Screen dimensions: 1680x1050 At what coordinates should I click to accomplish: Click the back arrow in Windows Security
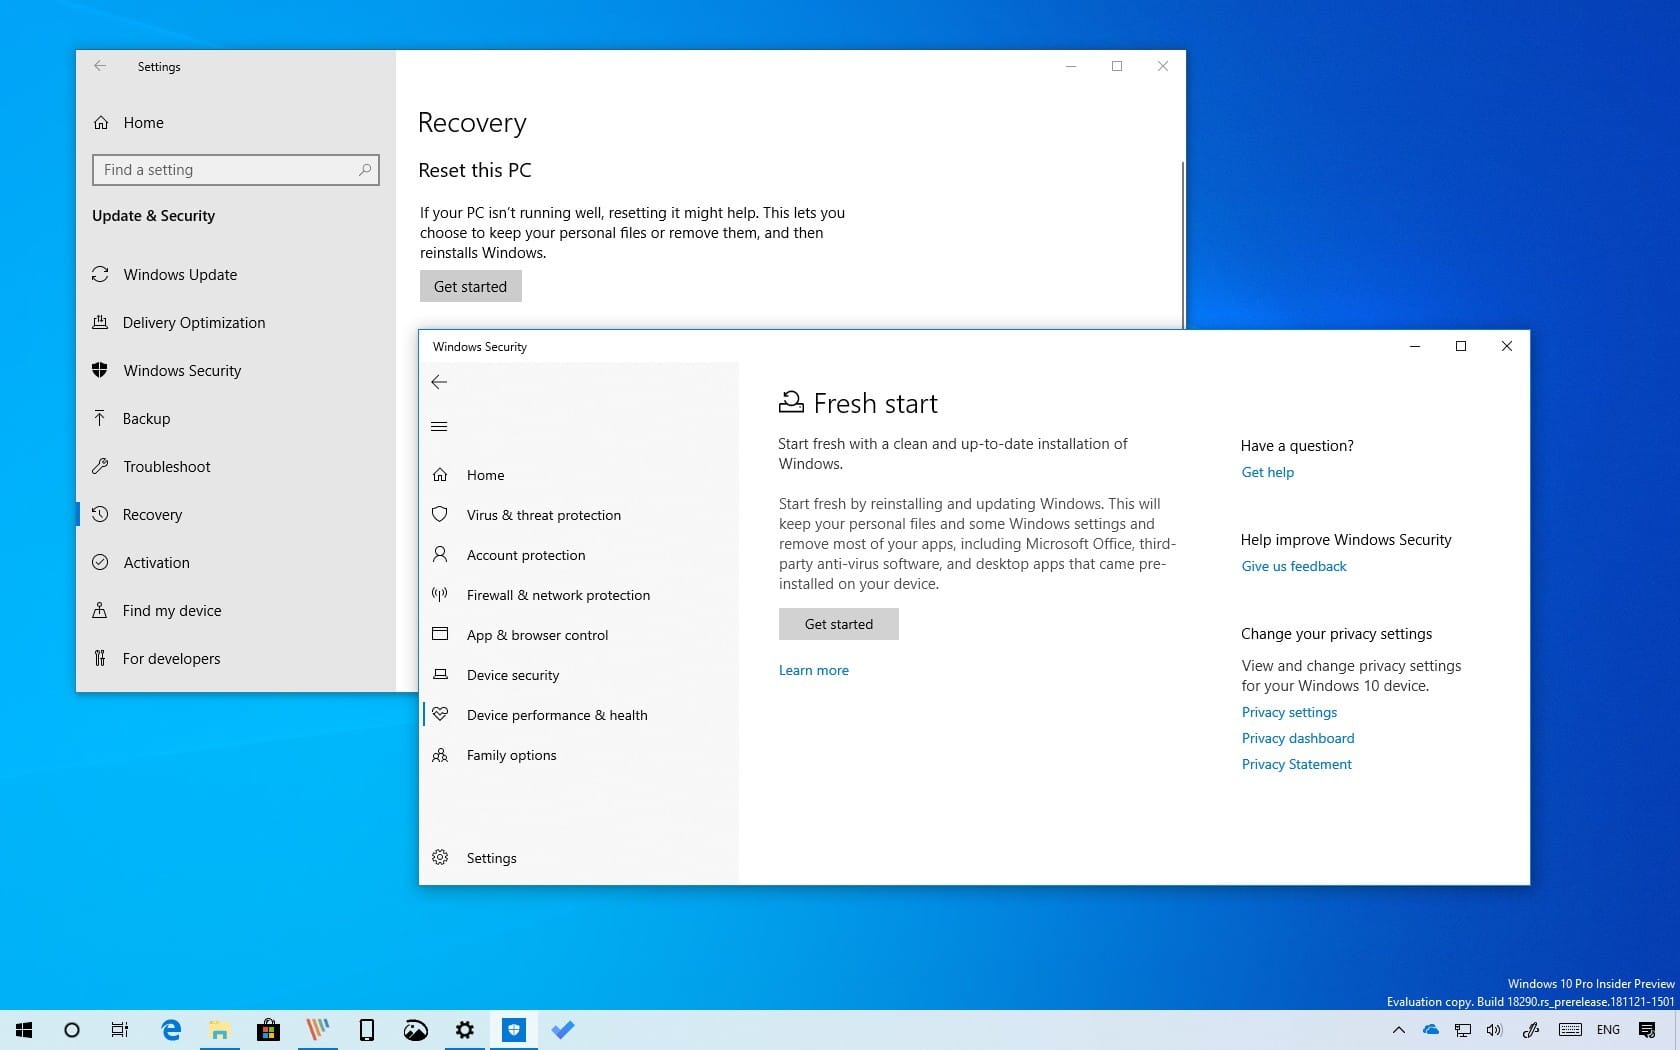(439, 382)
